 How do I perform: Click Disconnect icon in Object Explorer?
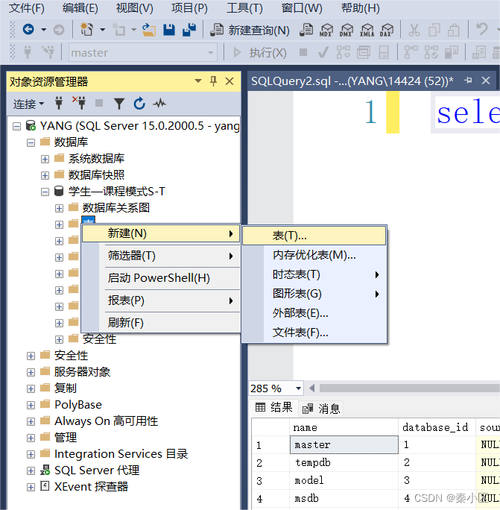click(79, 103)
